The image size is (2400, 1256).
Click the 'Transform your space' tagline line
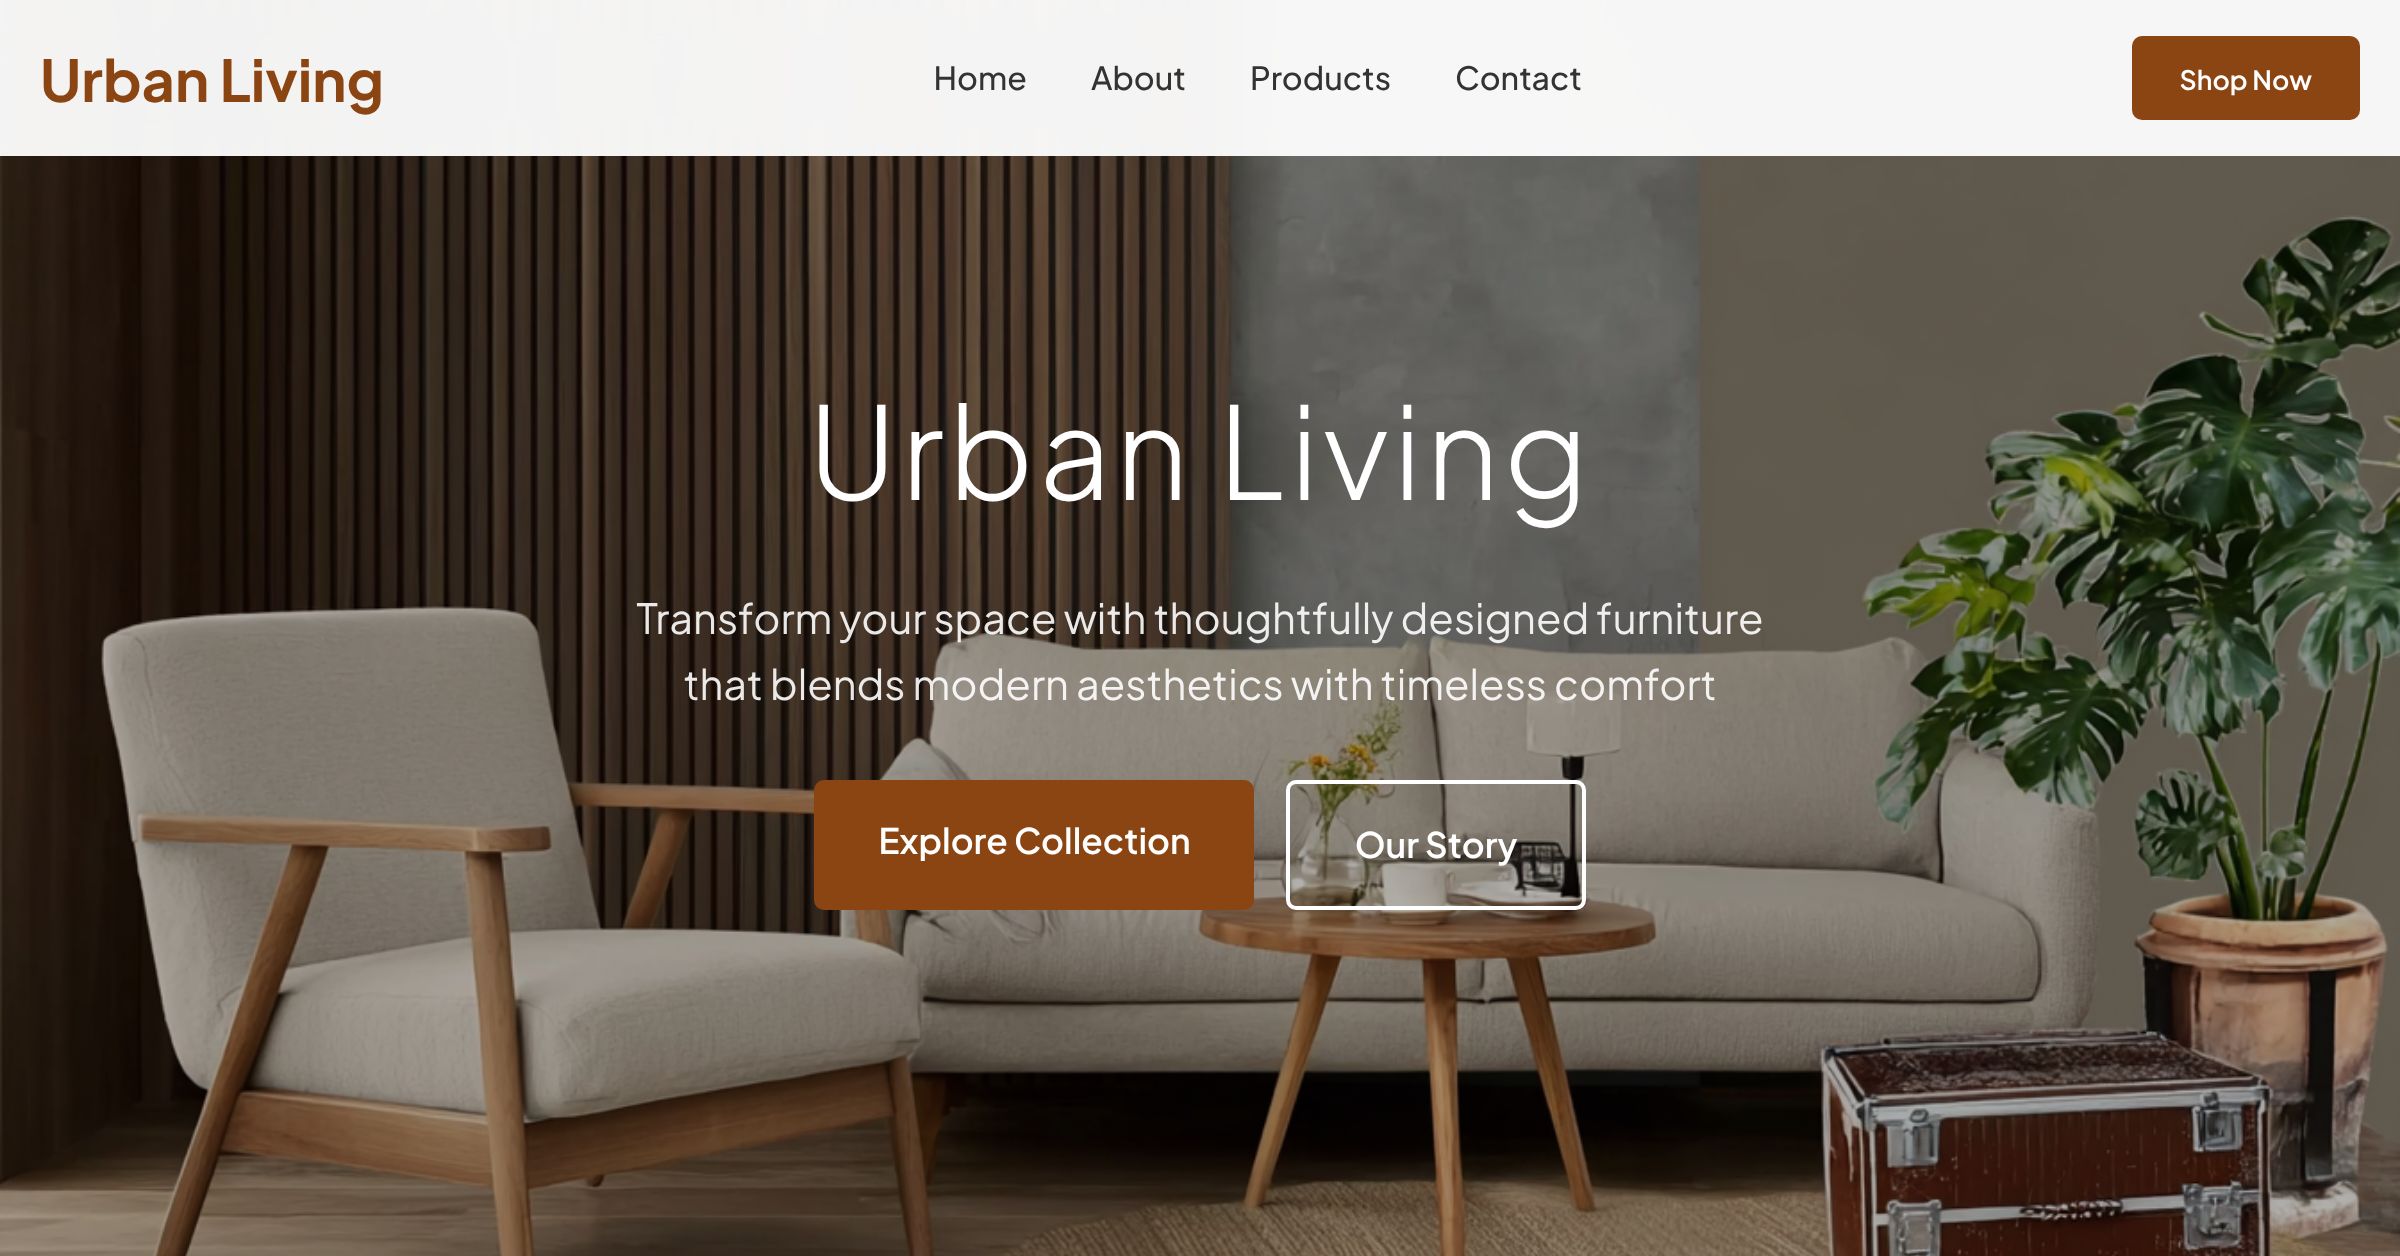coord(1198,619)
